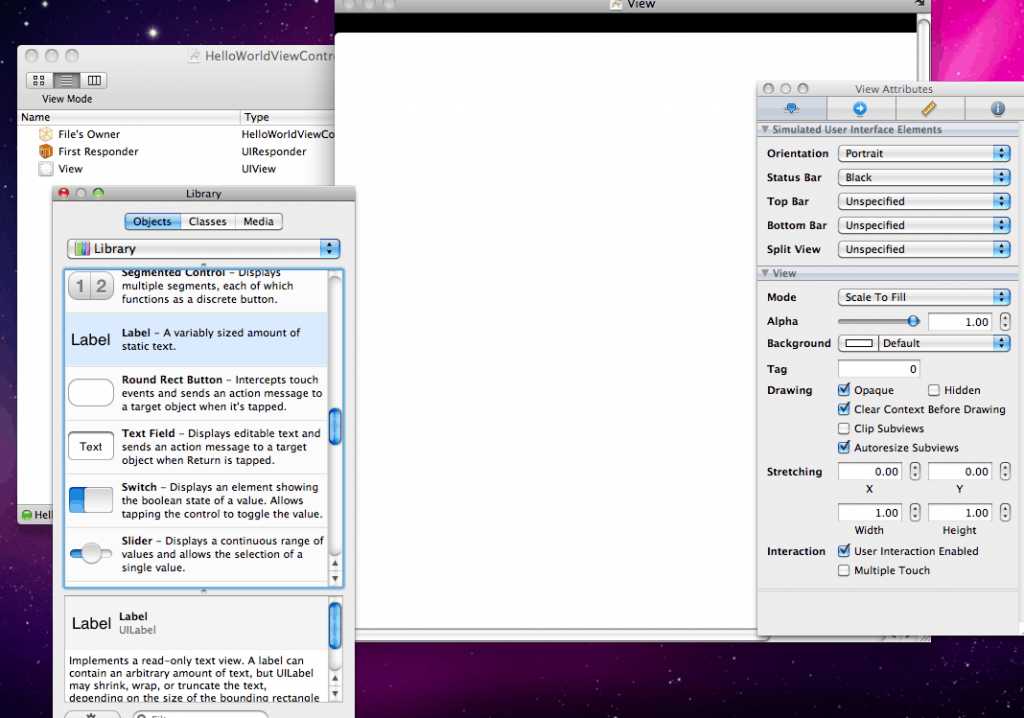Open the Background Default color dropdown
This screenshot has width=1024, height=718.
pos(944,344)
